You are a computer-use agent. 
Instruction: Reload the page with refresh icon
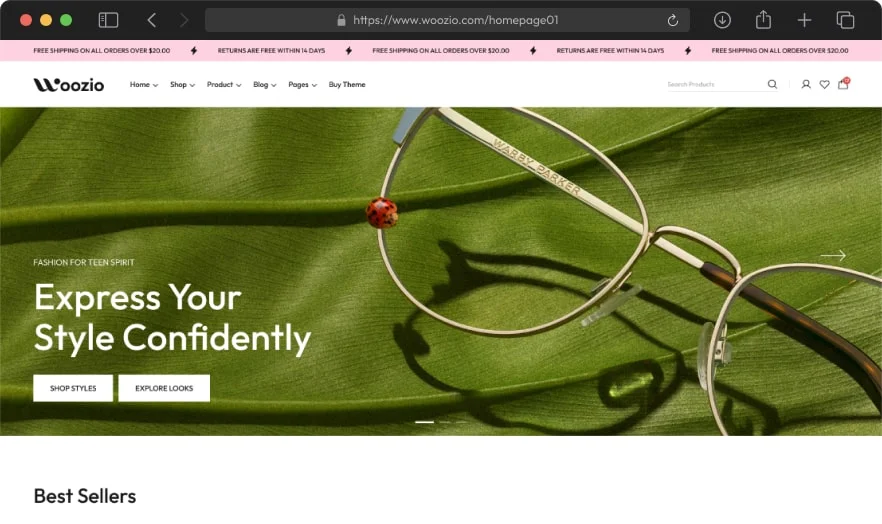click(673, 21)
